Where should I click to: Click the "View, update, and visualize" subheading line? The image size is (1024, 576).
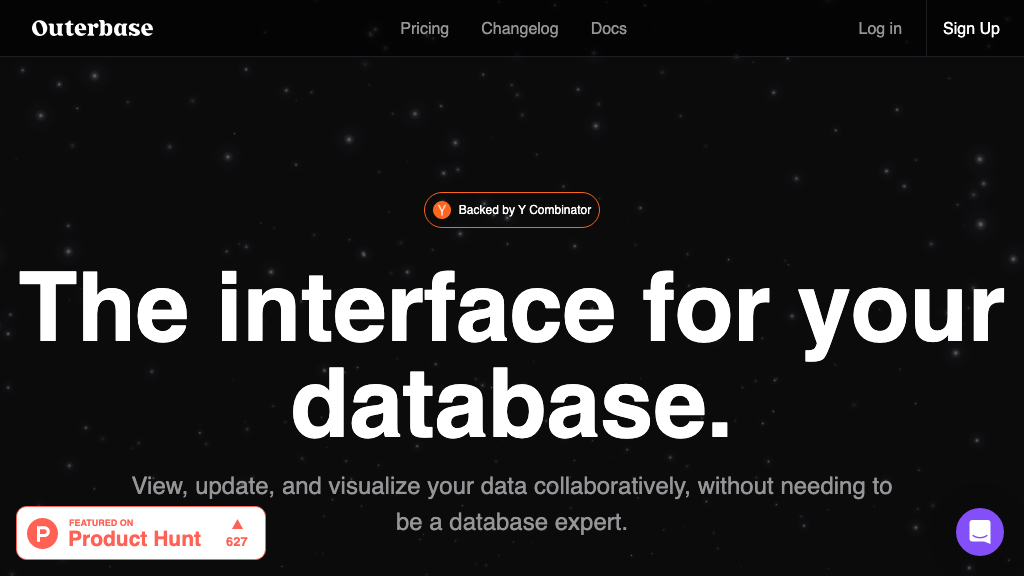pyautogui.click(x=511, y=486)
